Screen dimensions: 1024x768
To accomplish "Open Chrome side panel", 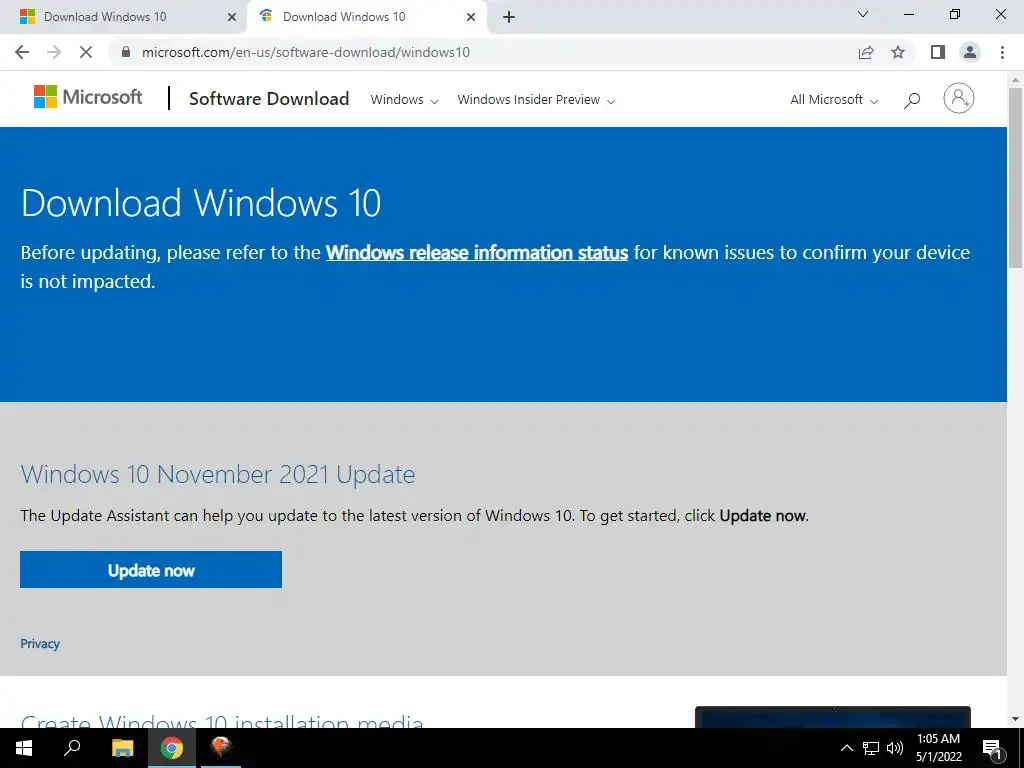I will pos(938,52).
